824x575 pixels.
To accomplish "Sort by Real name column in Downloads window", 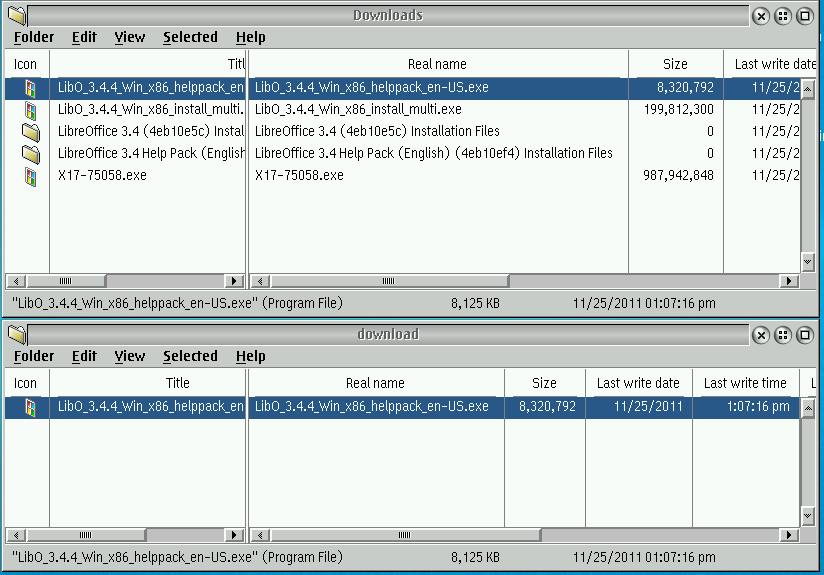I will point(438,64).
